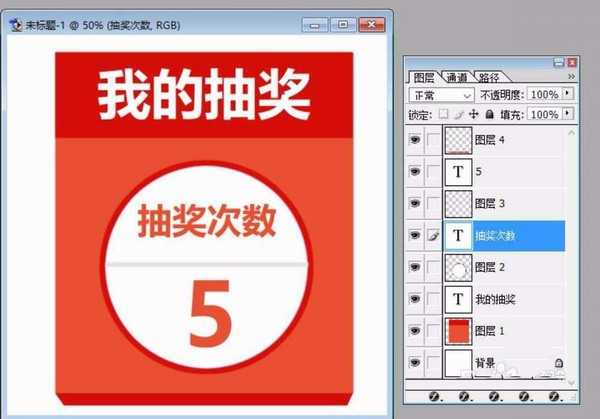Click the link box beside 背景 layer
This screenshot has height=419, width=600.
434,362
